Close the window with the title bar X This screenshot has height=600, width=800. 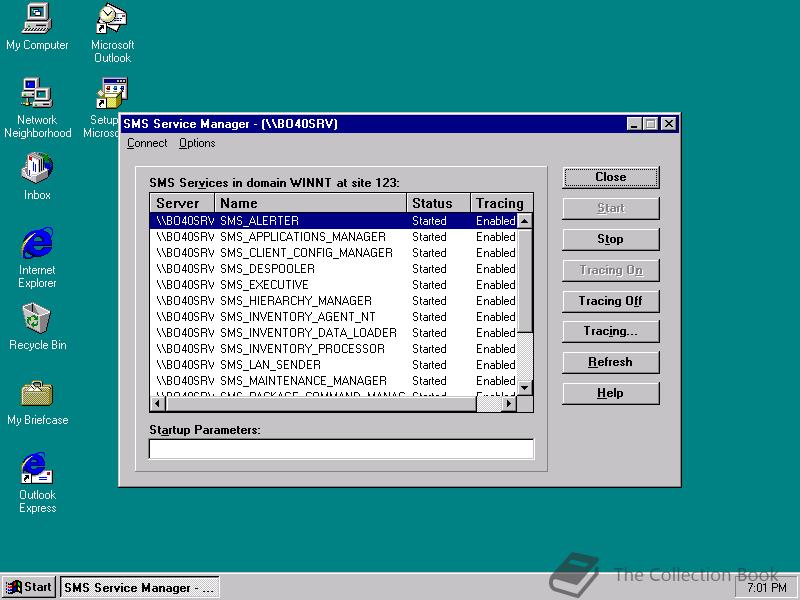click(669, 124)
